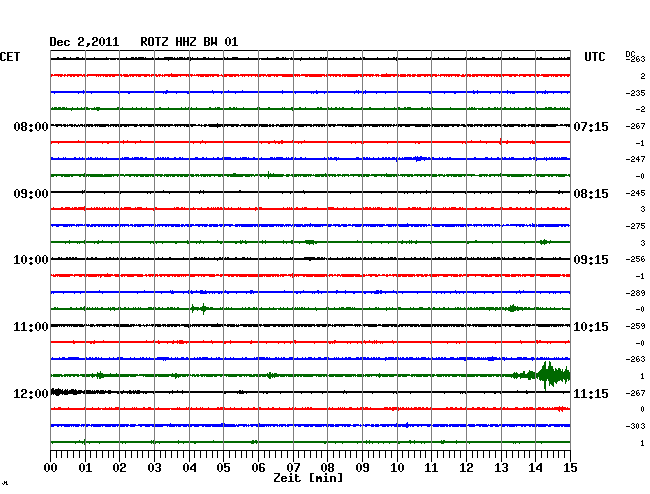Click the '10' minute axis tick label

[397, 467]
